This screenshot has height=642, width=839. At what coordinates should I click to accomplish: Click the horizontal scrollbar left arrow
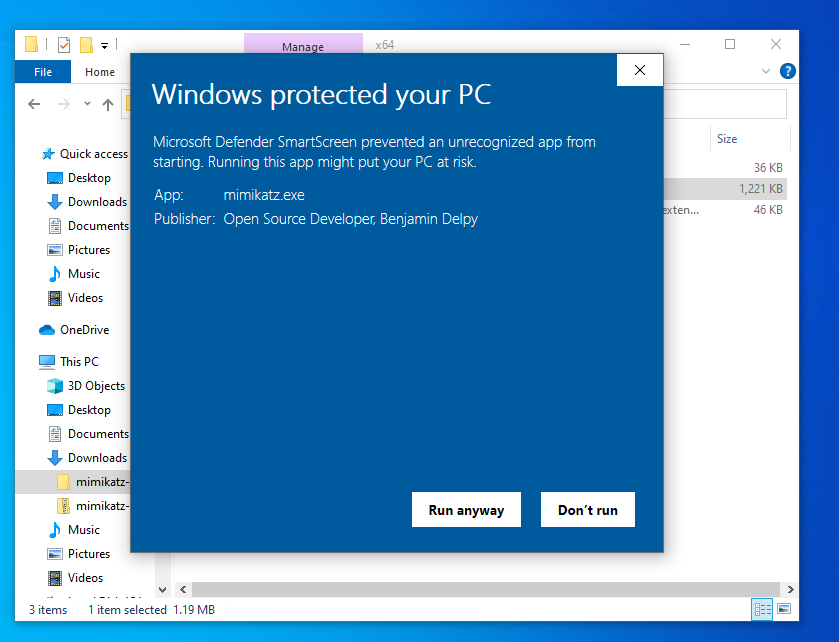coord(181,590)
